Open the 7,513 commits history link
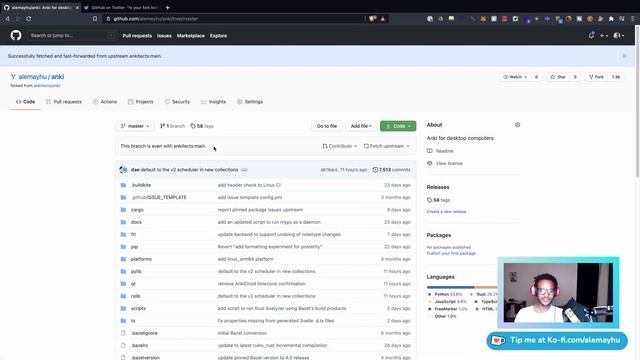 click(x=391, y=170)
